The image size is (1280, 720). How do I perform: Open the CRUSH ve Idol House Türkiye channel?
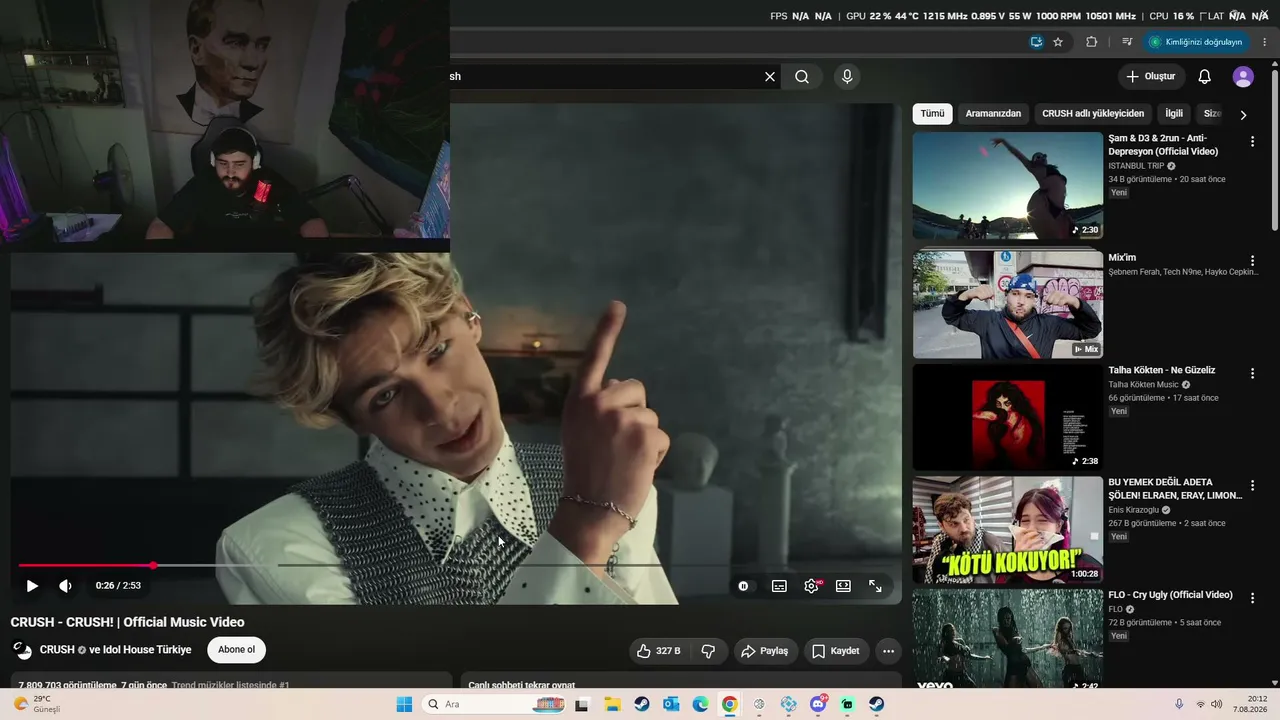click(115, 650)
